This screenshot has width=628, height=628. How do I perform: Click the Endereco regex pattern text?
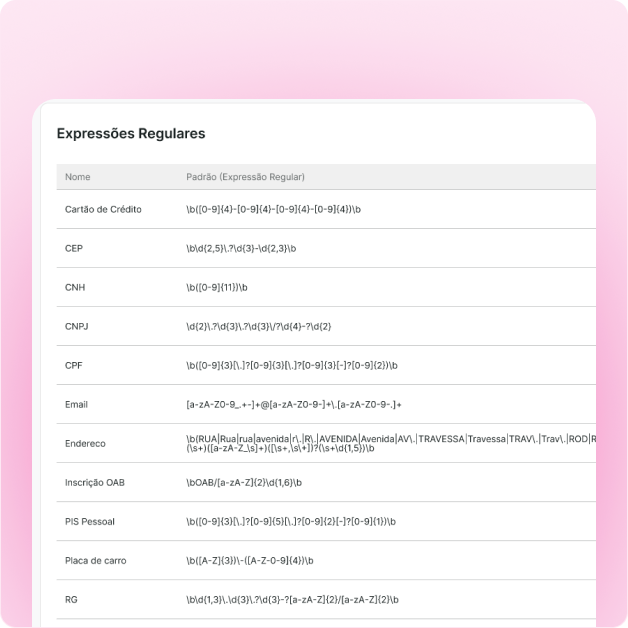(x=390, y=443)
